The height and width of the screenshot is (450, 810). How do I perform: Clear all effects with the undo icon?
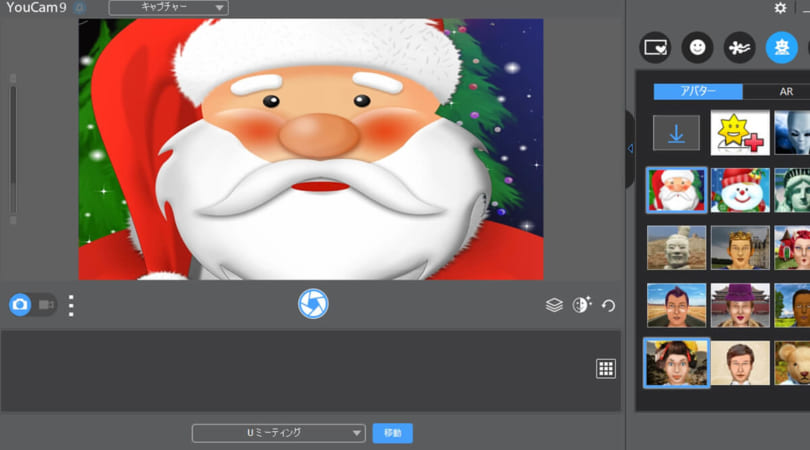[x=609, y=305]
